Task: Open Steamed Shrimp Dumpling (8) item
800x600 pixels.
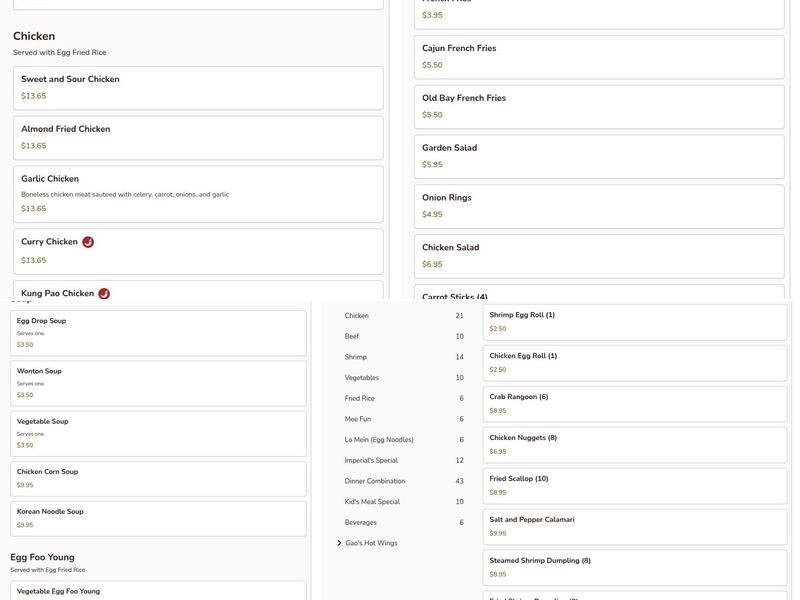Action: [635, 568]
